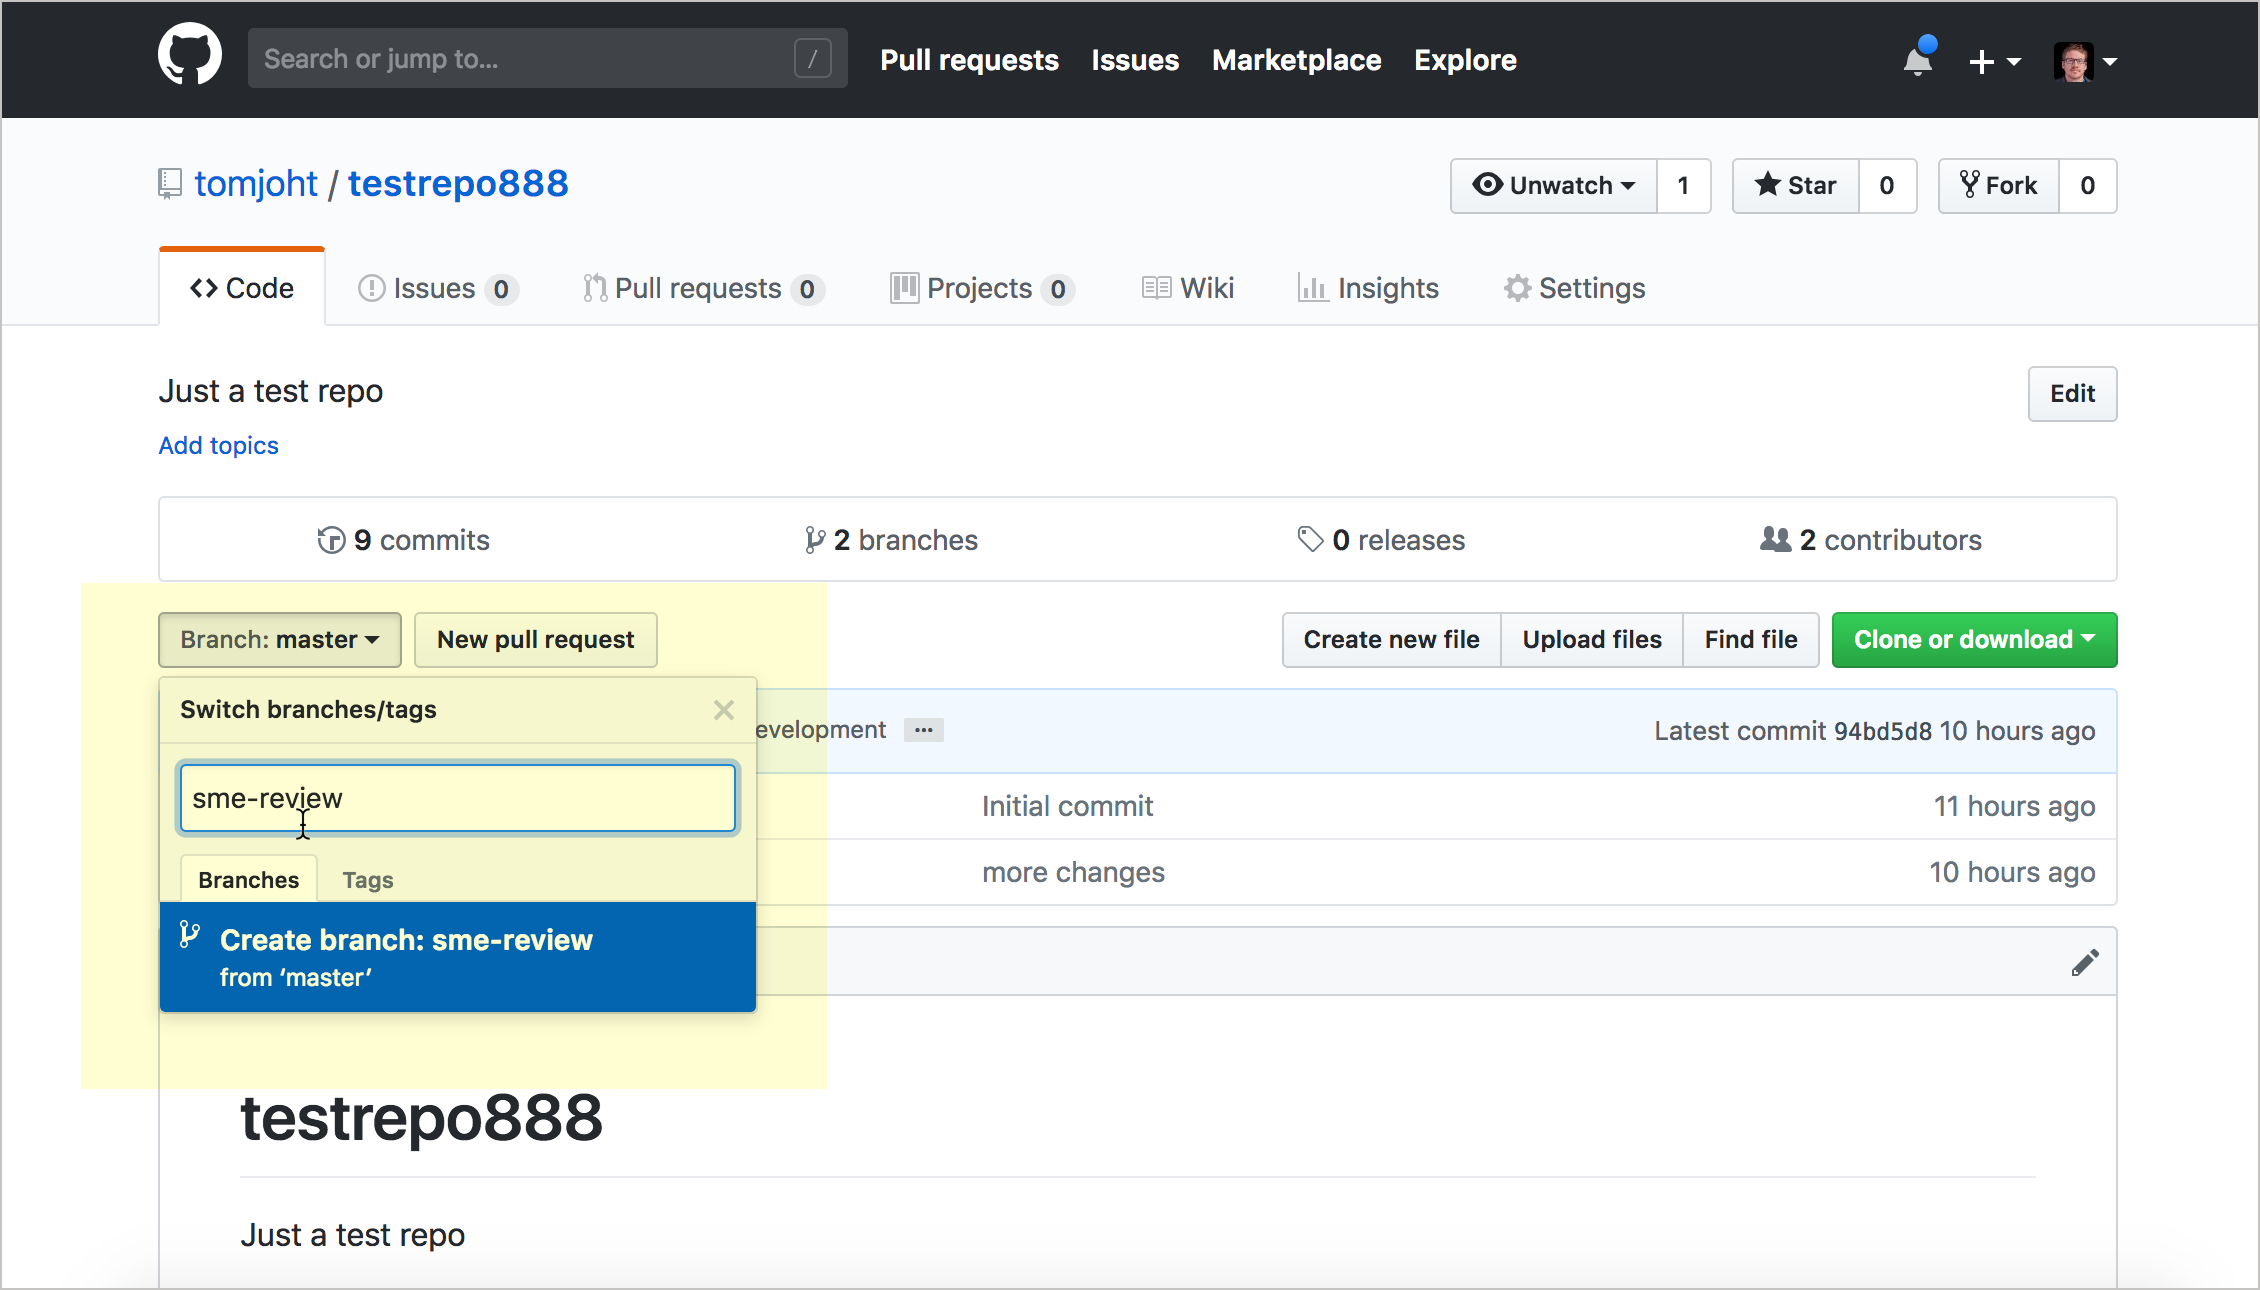Click the repository book icon beside tomjoht
This screenshot has width=2260, height=1290.
click(168, 183)
